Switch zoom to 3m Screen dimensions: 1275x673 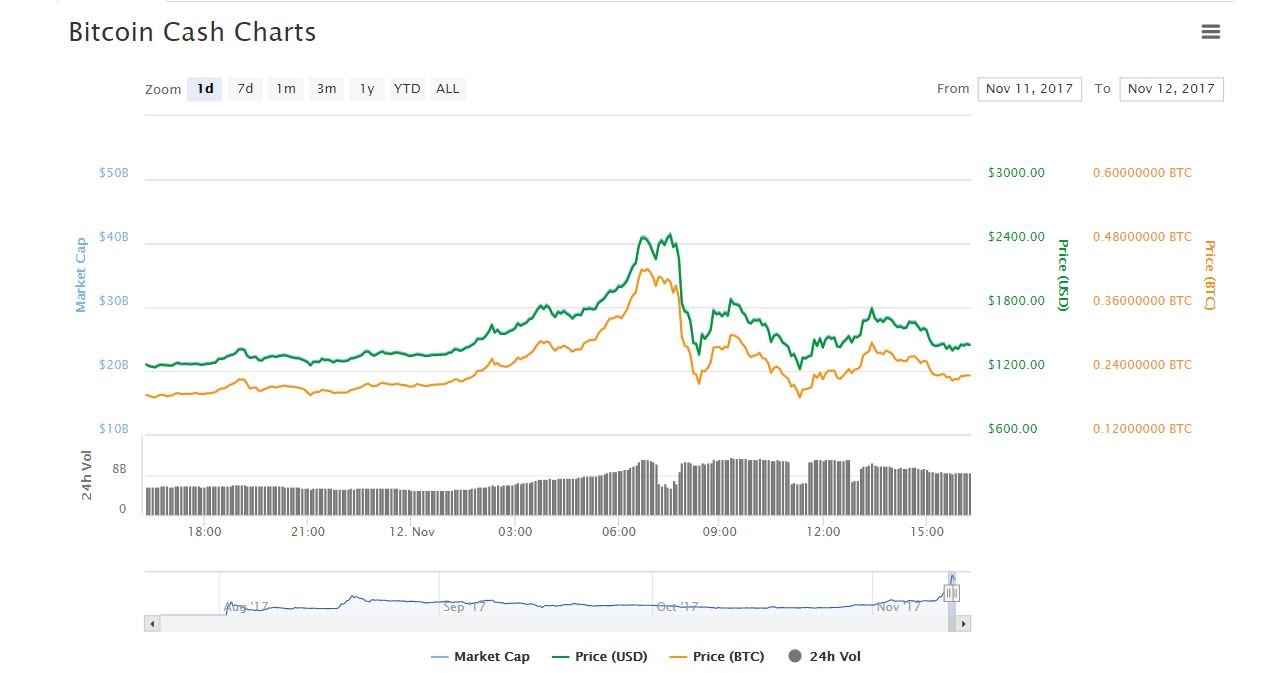[x=327, y=89]
